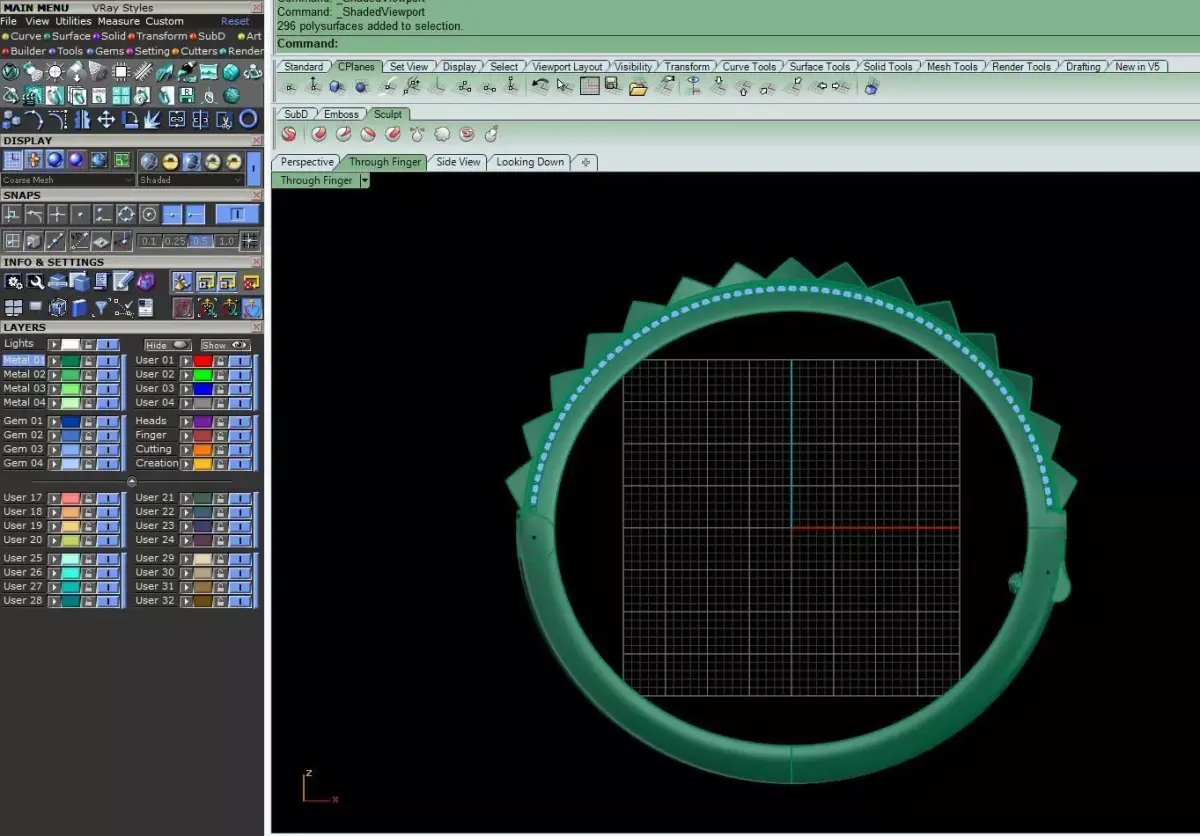Select the purple sphere display icon
This screenshot has height=836, width=1200.
pyautogui.click(x=76, y=160)
